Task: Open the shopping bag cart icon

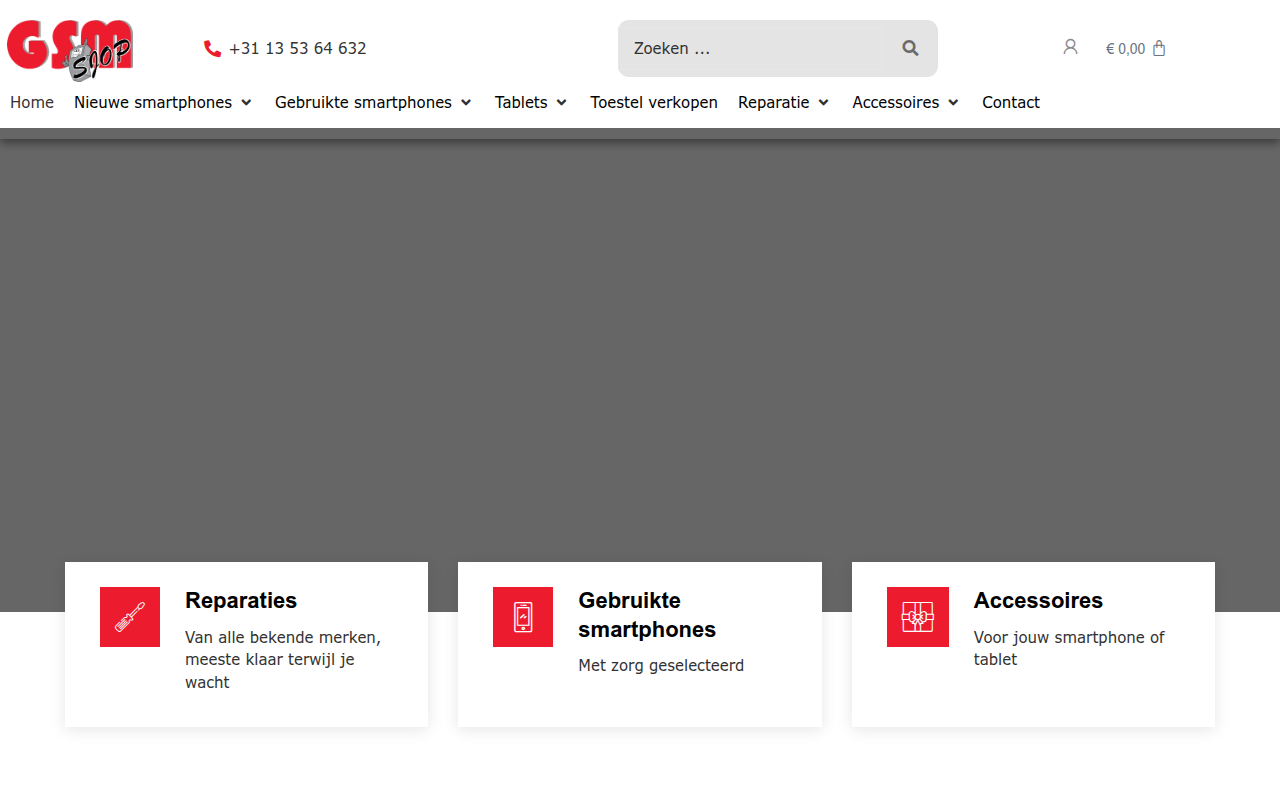Action: point(1159,48)
